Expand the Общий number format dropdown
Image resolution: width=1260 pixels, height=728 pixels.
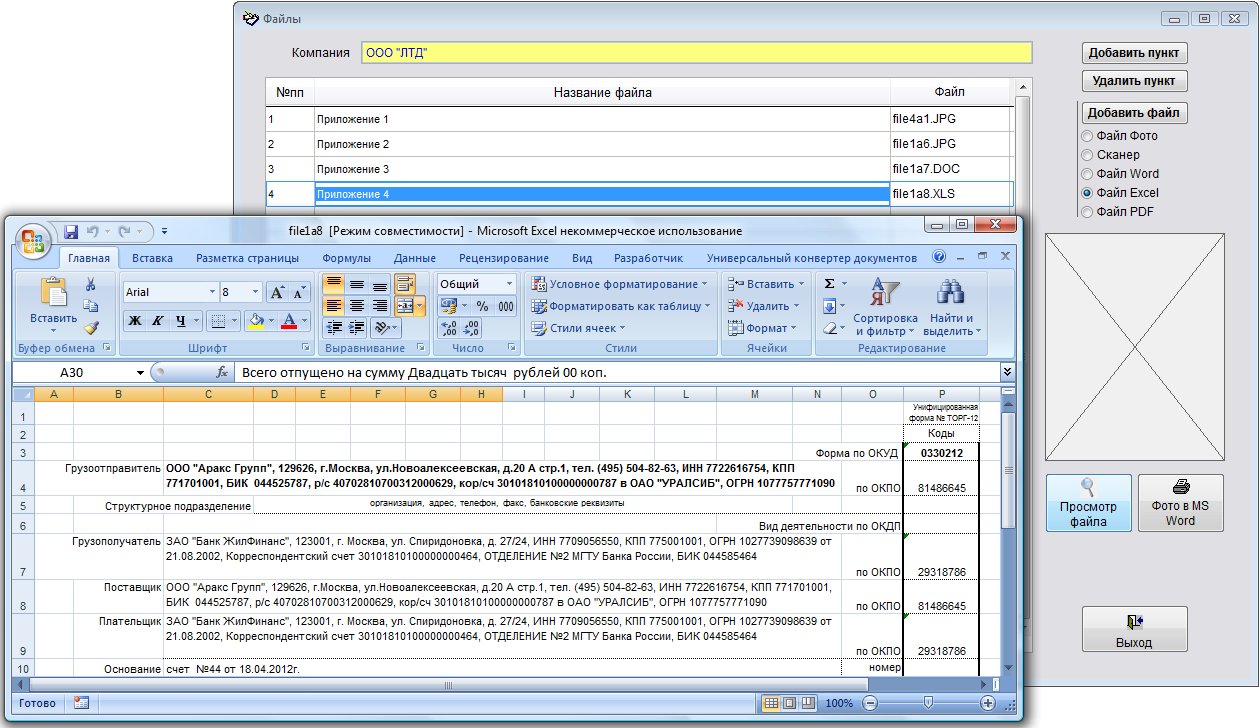pyautogui.click(x=509, y=284)
